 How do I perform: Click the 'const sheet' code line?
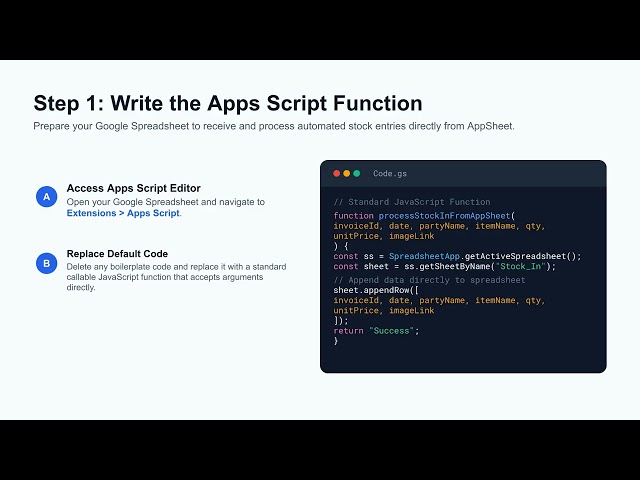pos(444,267)
